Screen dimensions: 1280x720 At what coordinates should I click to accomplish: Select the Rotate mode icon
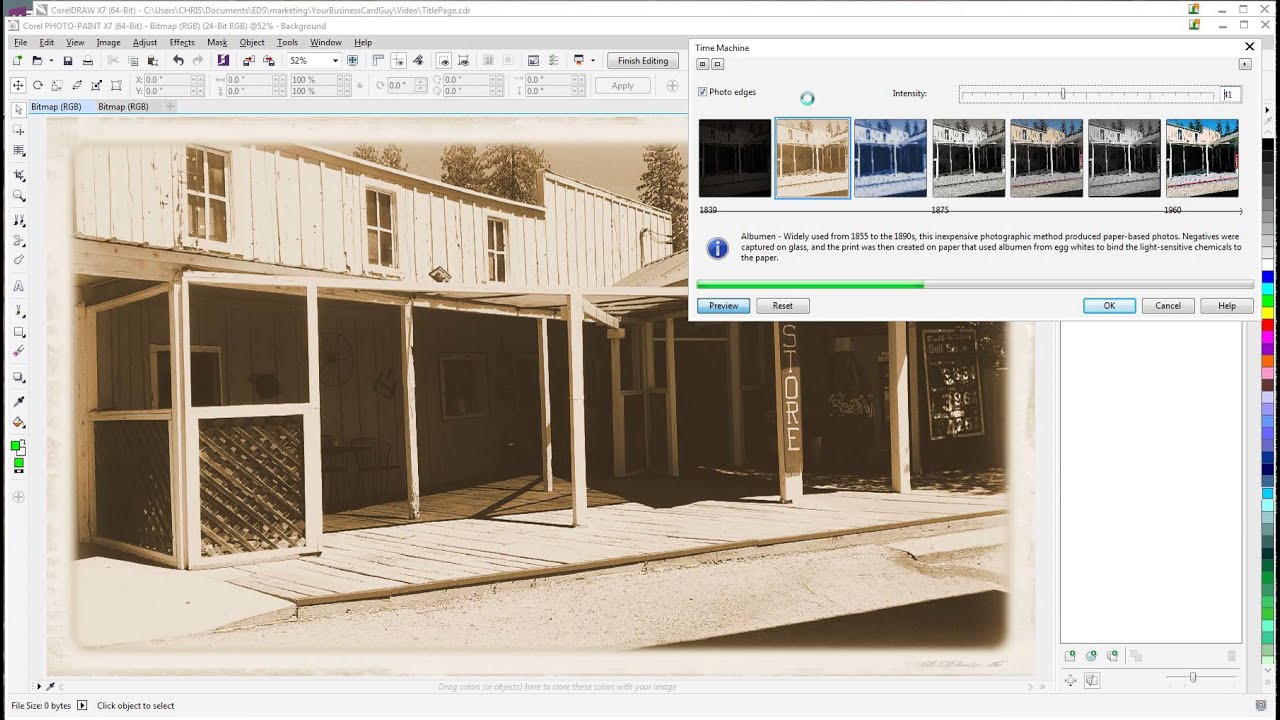(38, 85)
